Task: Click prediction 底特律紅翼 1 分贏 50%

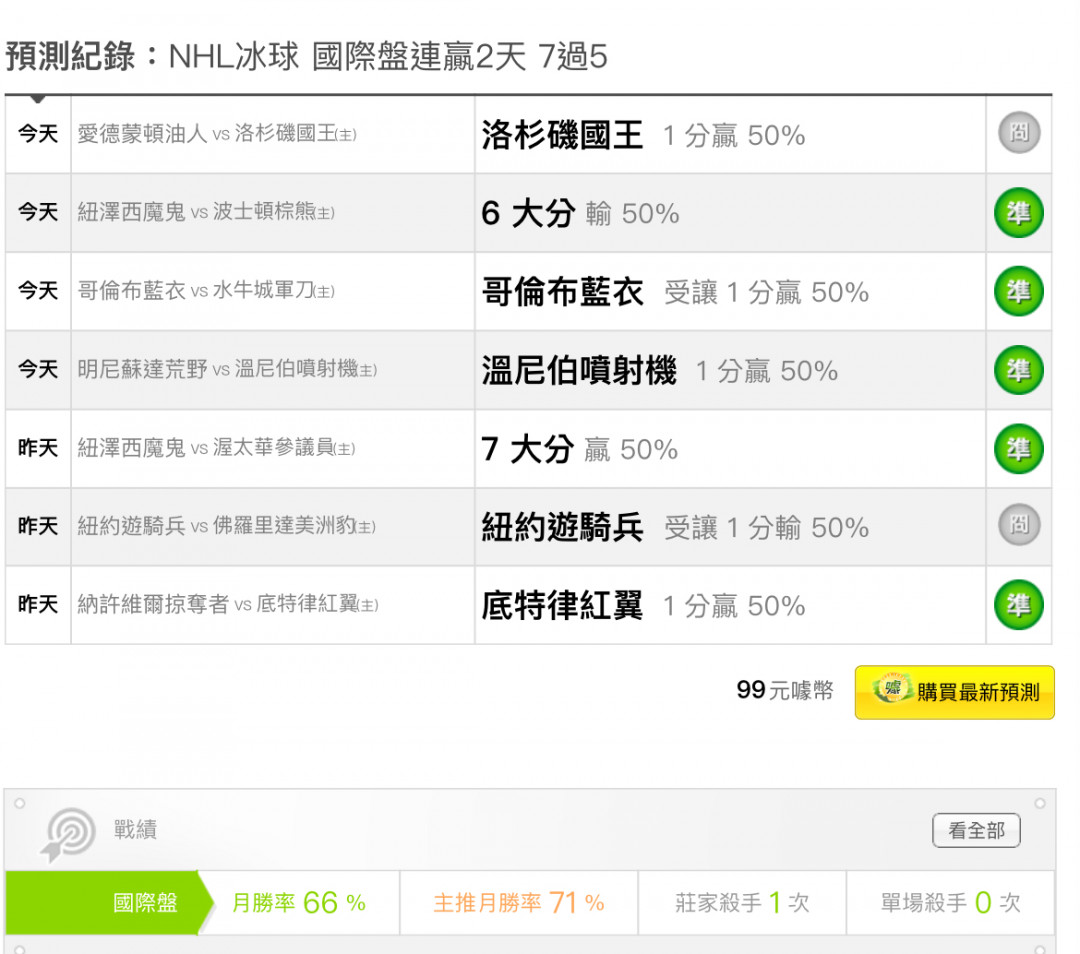Action: pos(643,606)
